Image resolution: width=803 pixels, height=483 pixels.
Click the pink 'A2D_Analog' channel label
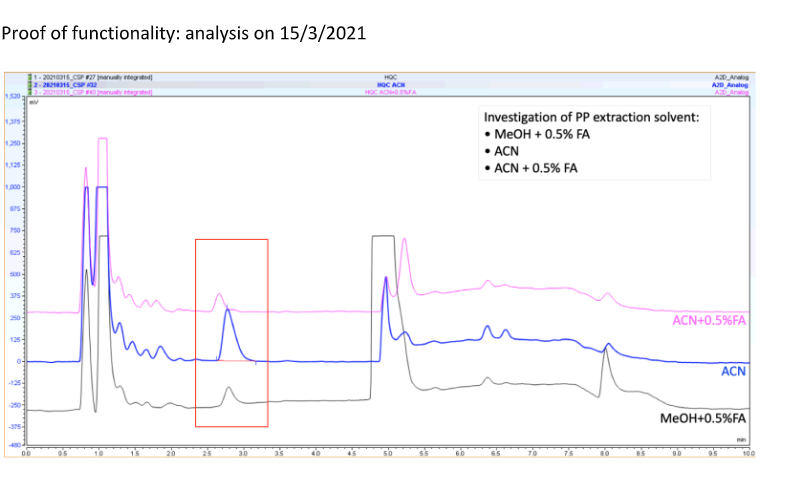point(732,92)
